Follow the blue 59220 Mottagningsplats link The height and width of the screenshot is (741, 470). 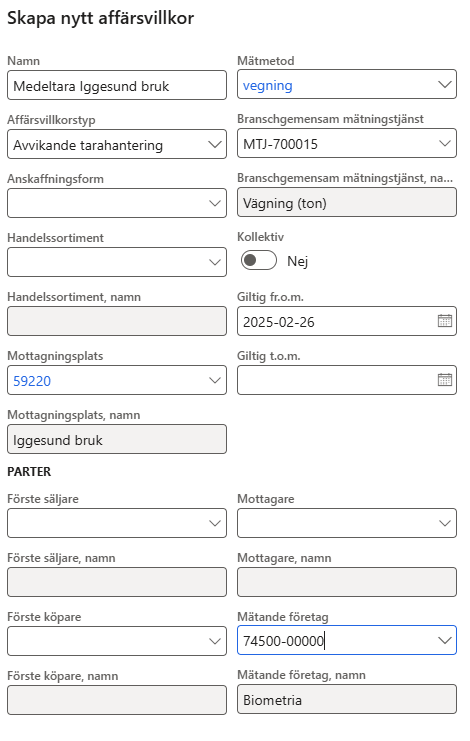click(x=32, y=381)
